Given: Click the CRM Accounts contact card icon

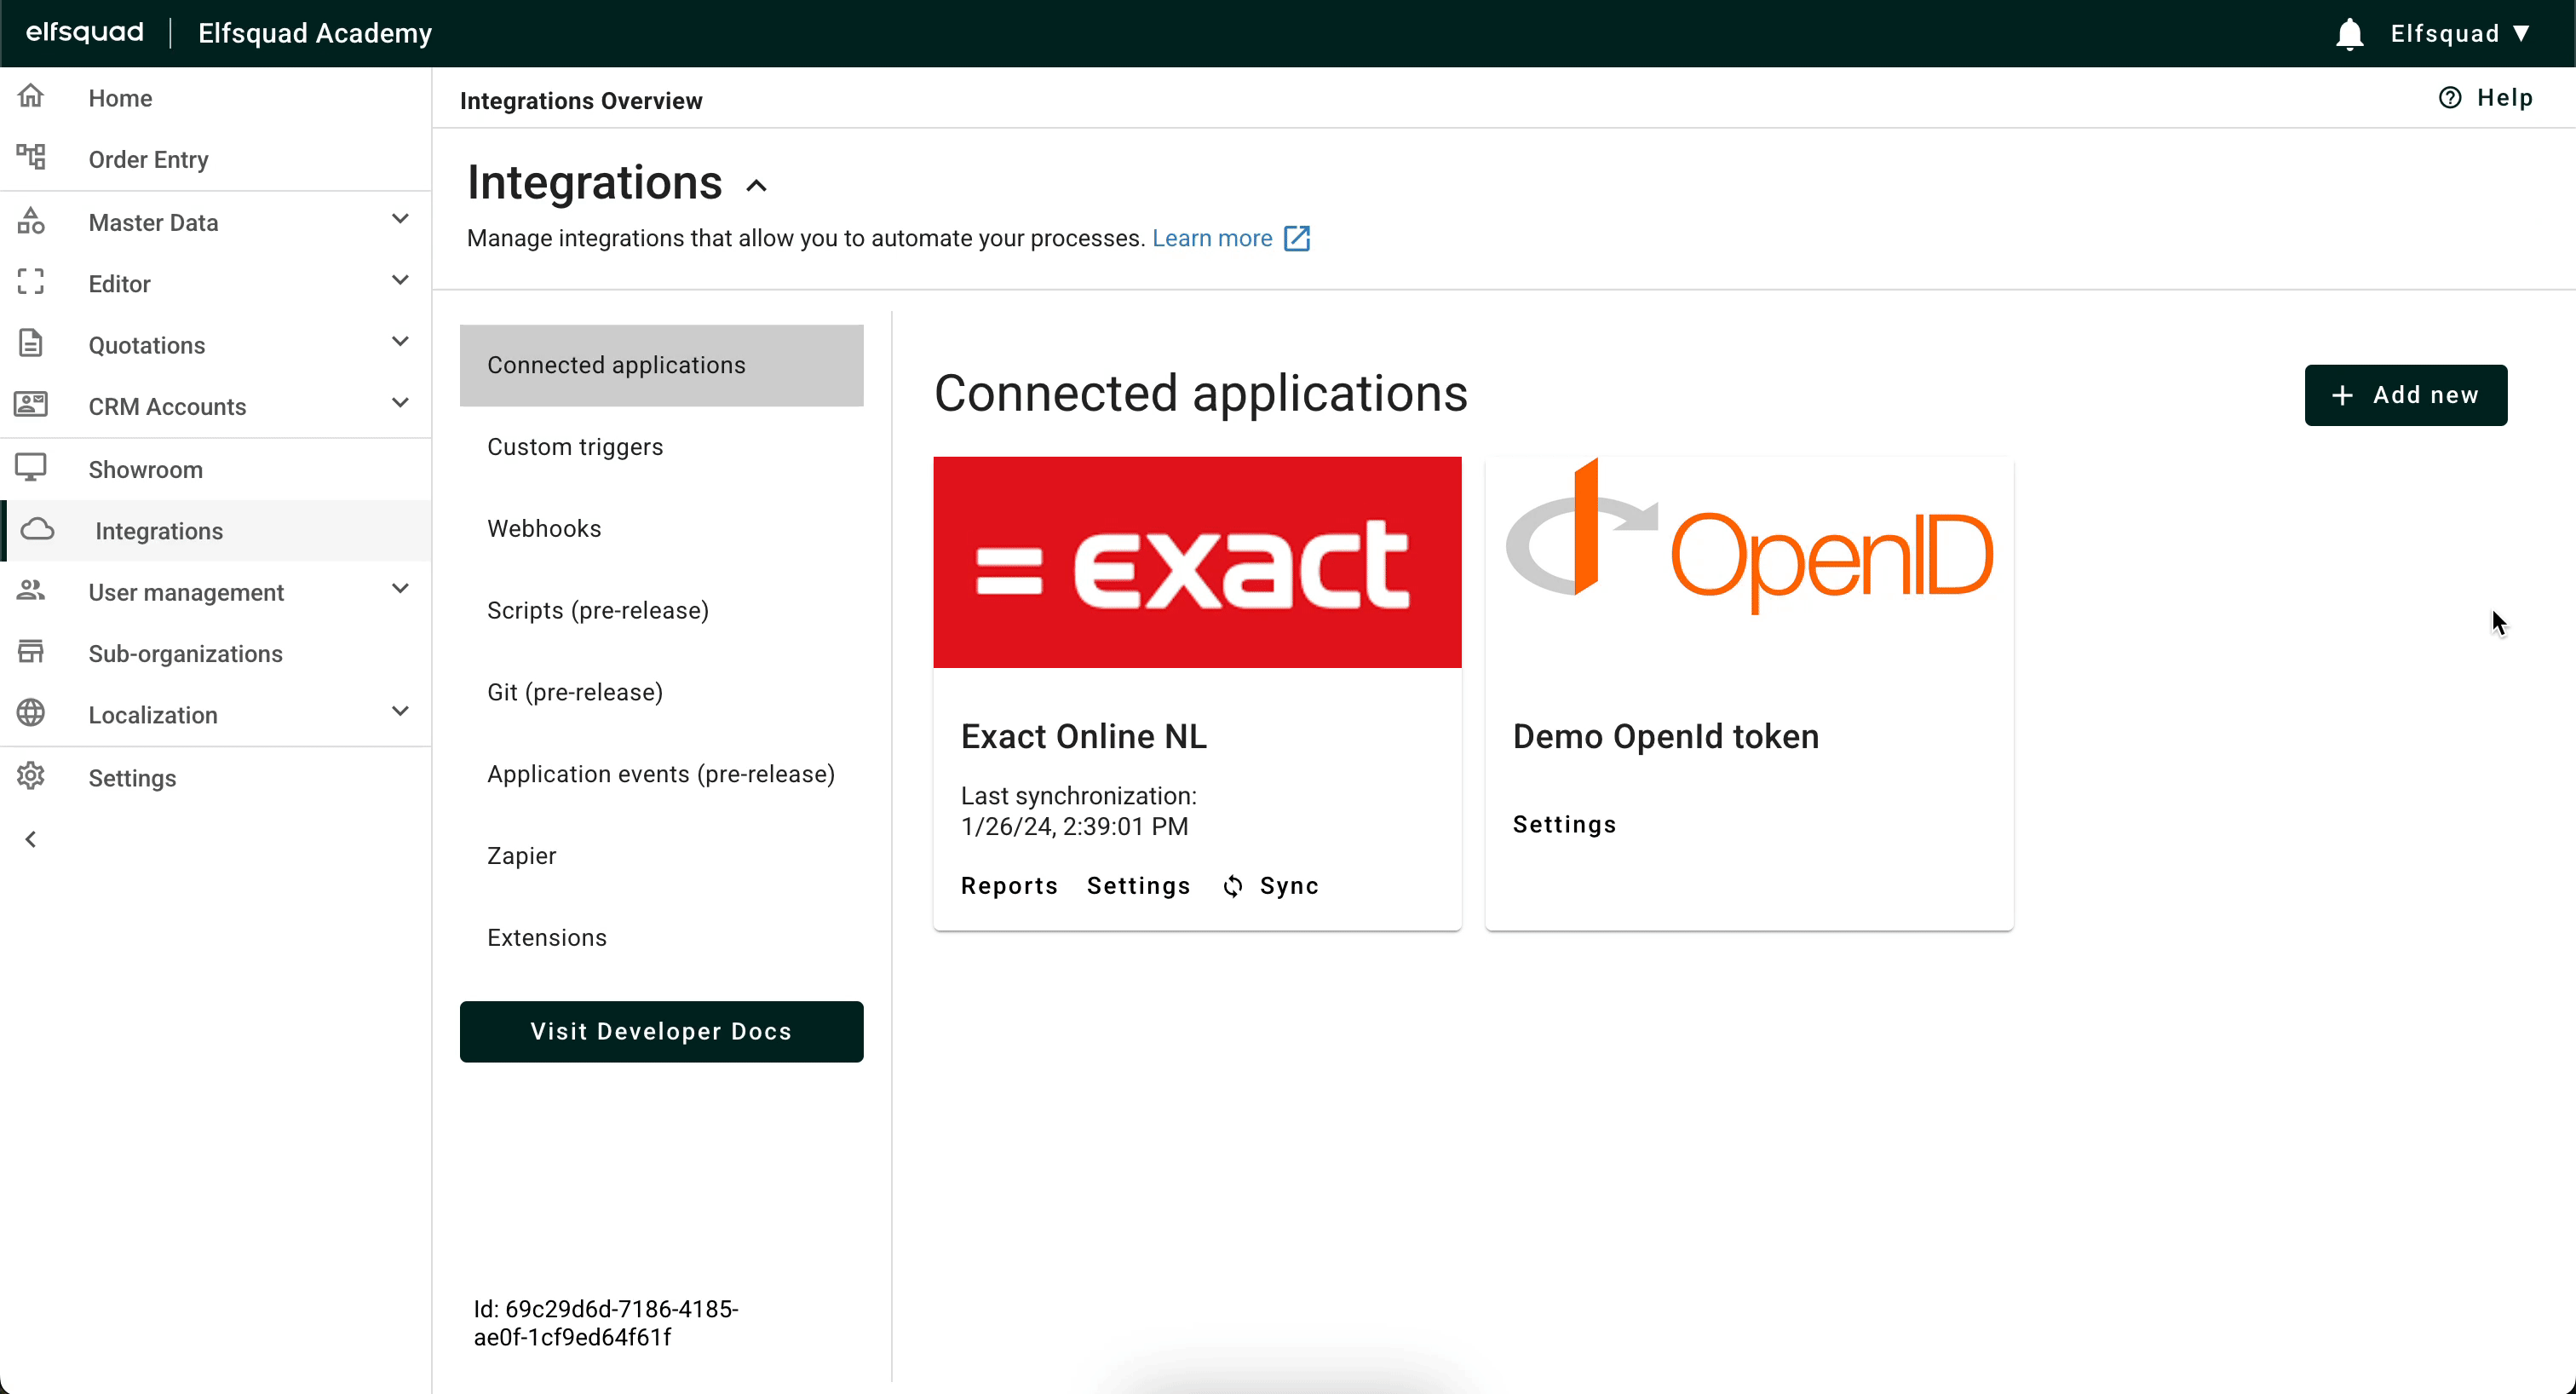Looking at the screenshot, I should [31, 404].
